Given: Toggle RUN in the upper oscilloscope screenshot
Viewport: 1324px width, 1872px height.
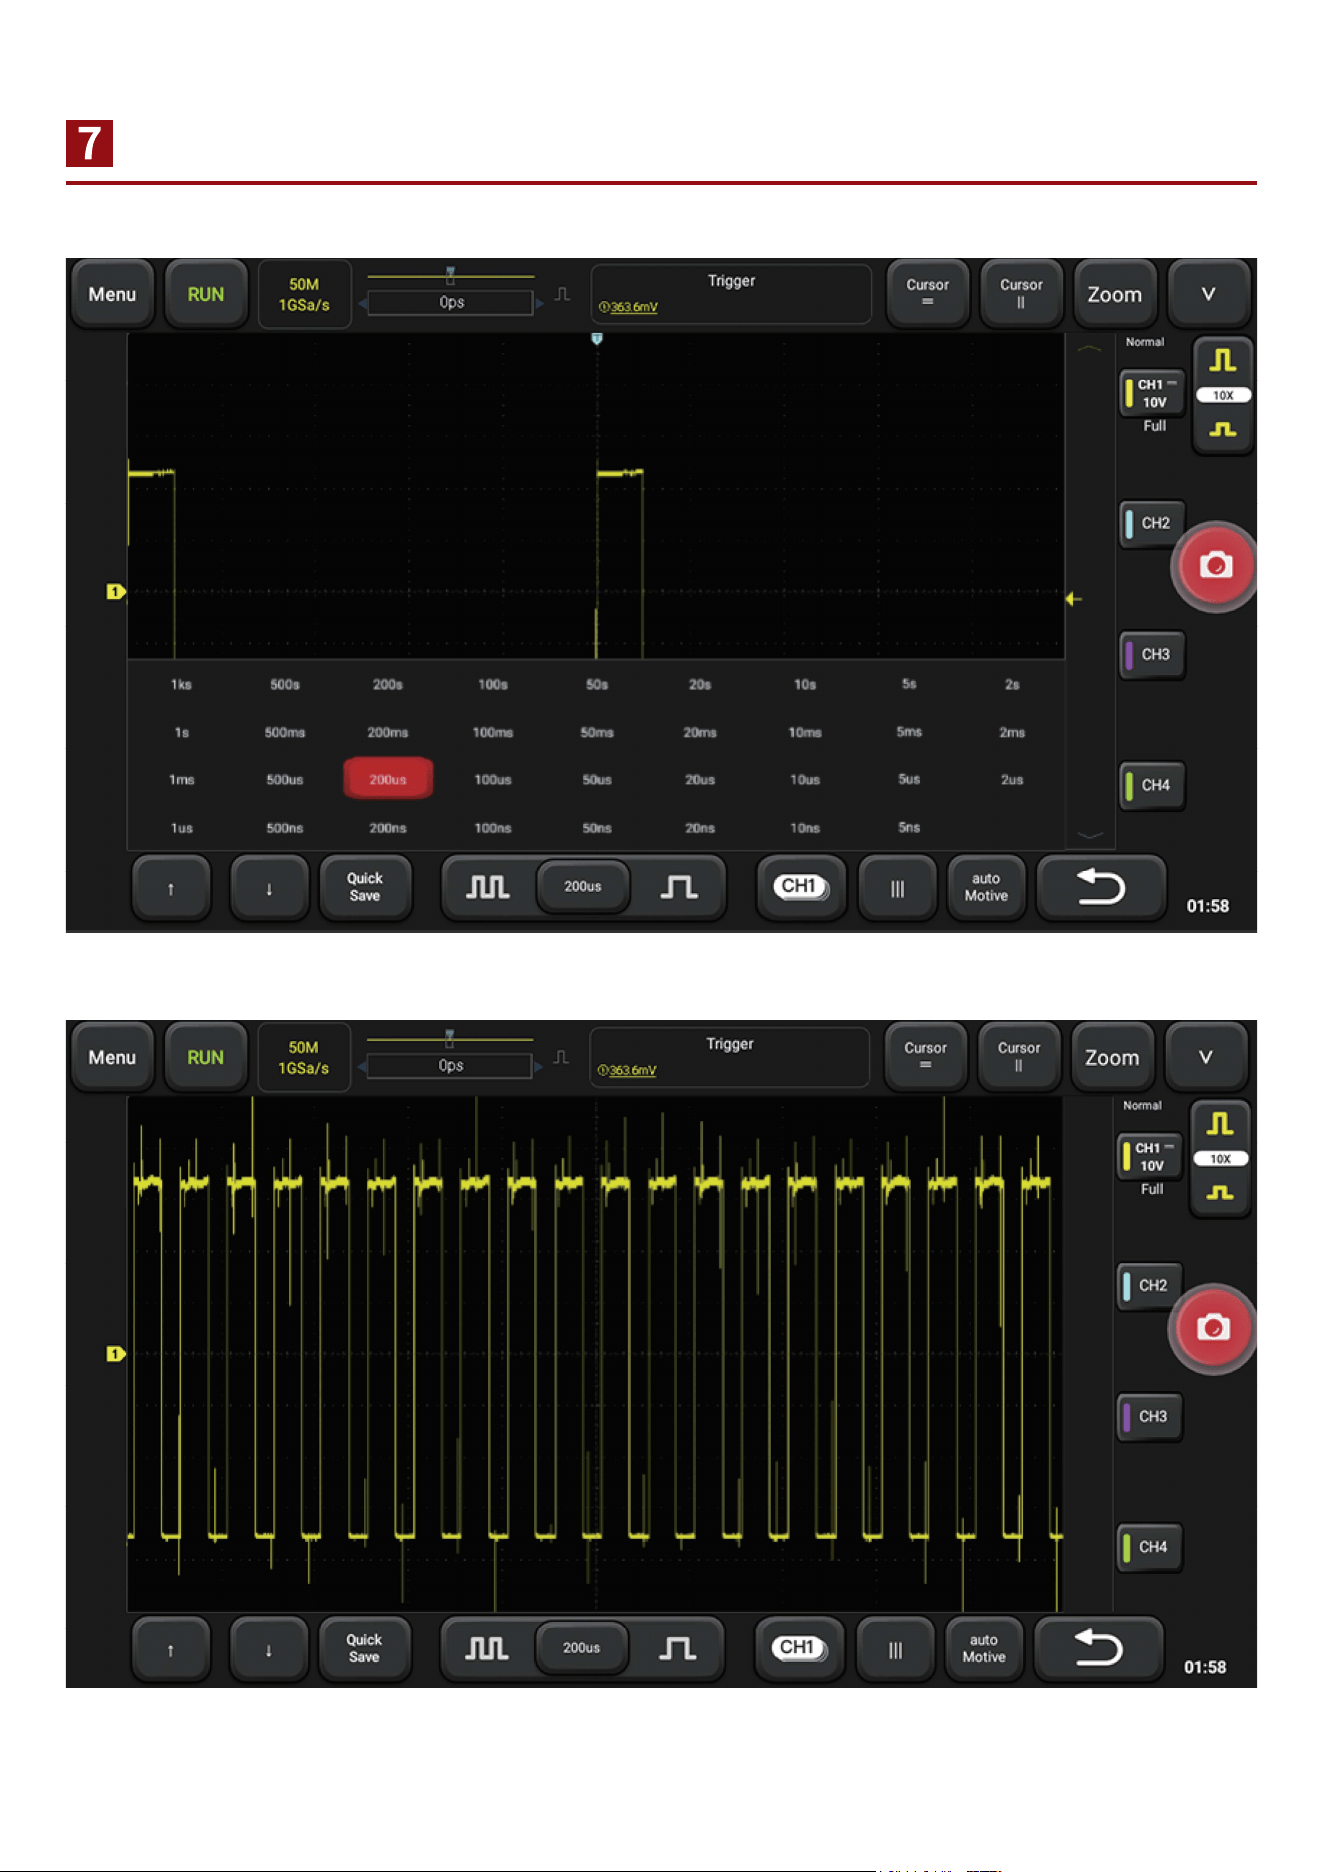Looking at the screenshot, I should click(x=206, y=294).
